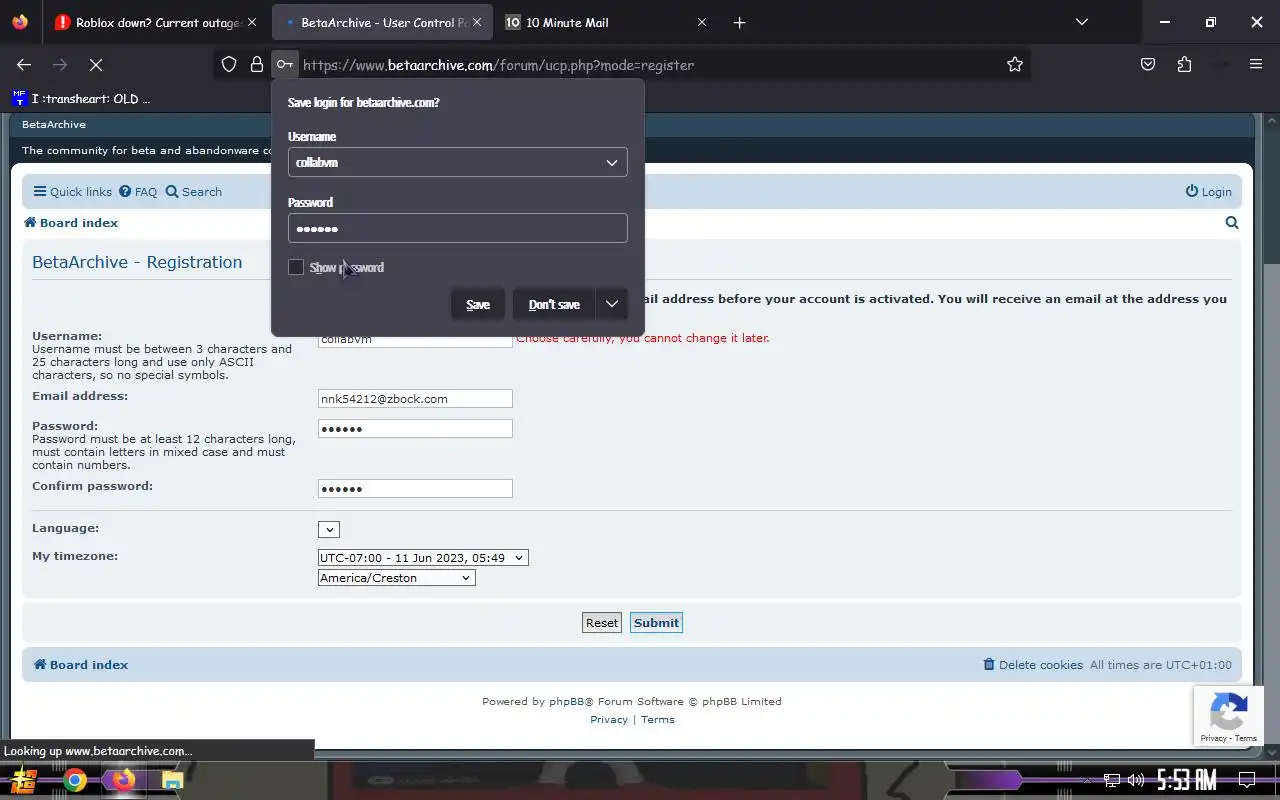The image size is (1280, 800).
Task: Open Firefox hamburger application menu
Action: [x=1256, y=65]
